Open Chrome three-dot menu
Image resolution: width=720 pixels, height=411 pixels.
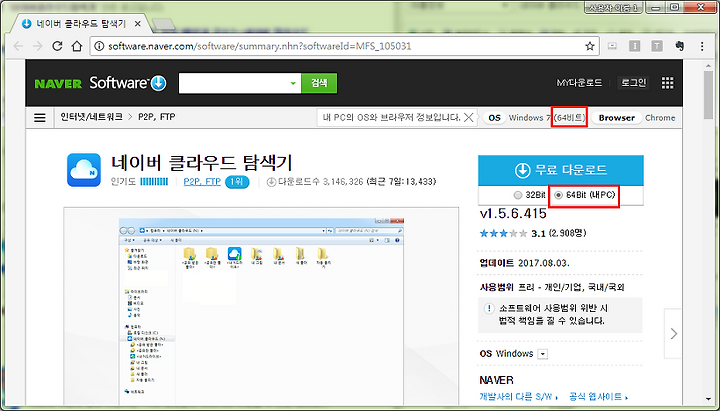tap(702, 46)
